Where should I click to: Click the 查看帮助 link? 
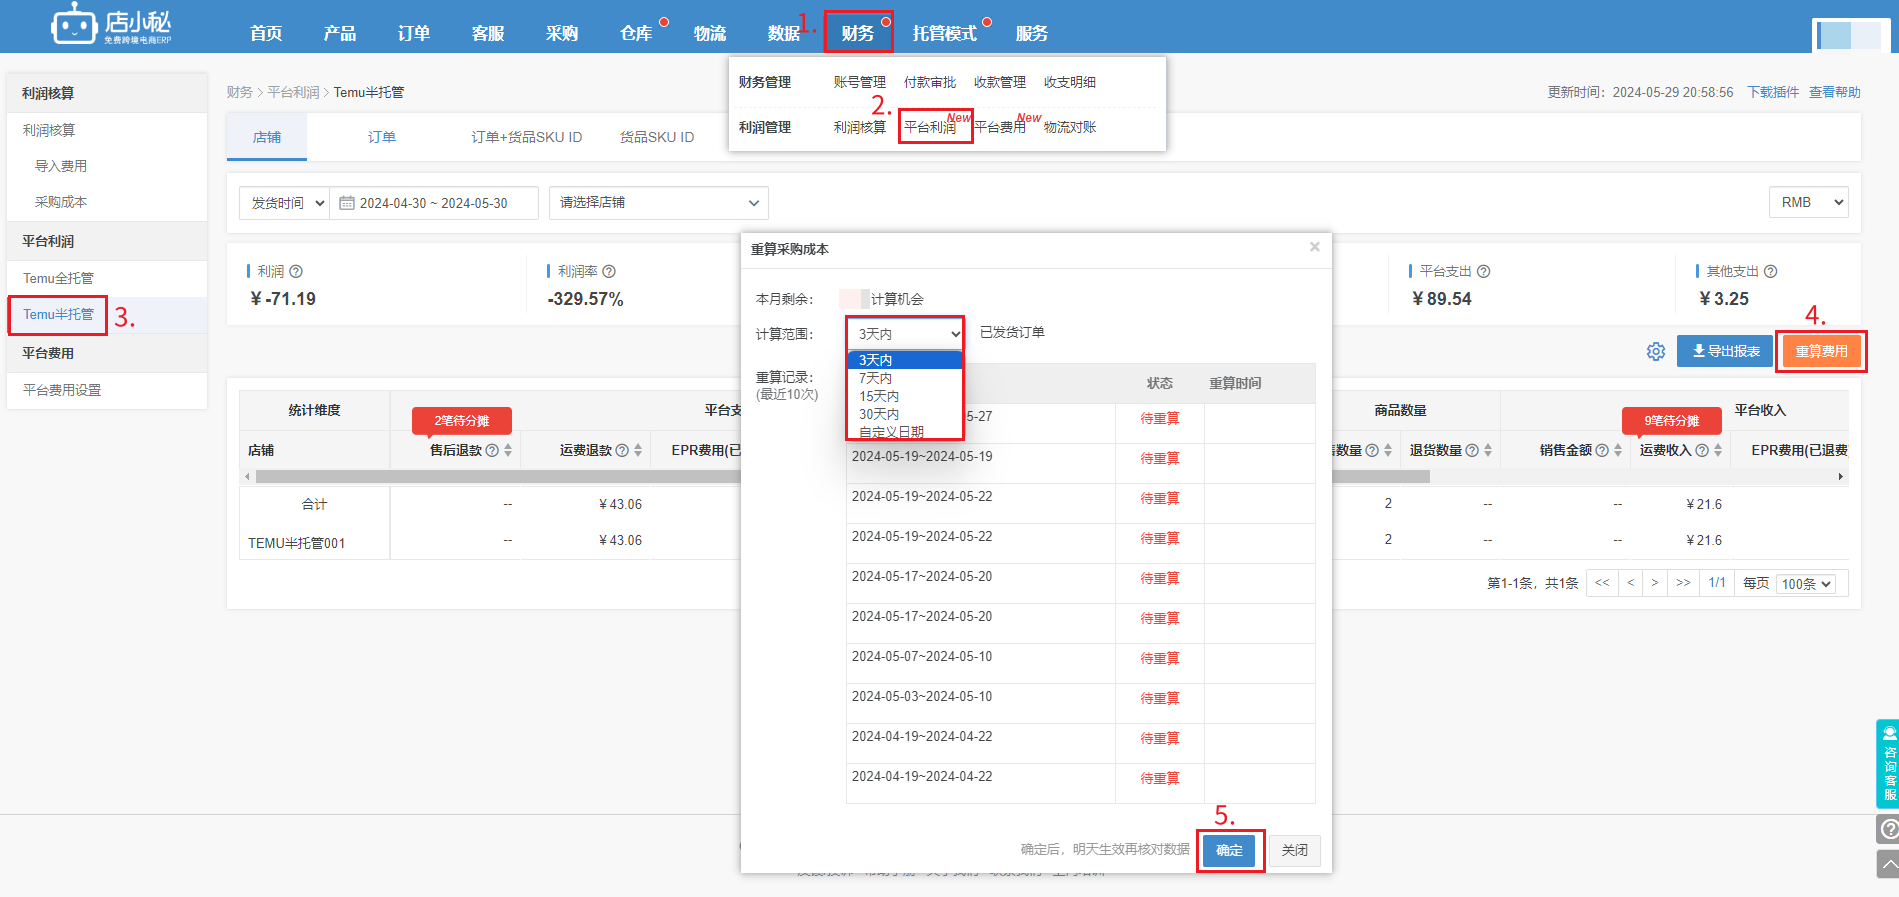(x=1835, y=92)
